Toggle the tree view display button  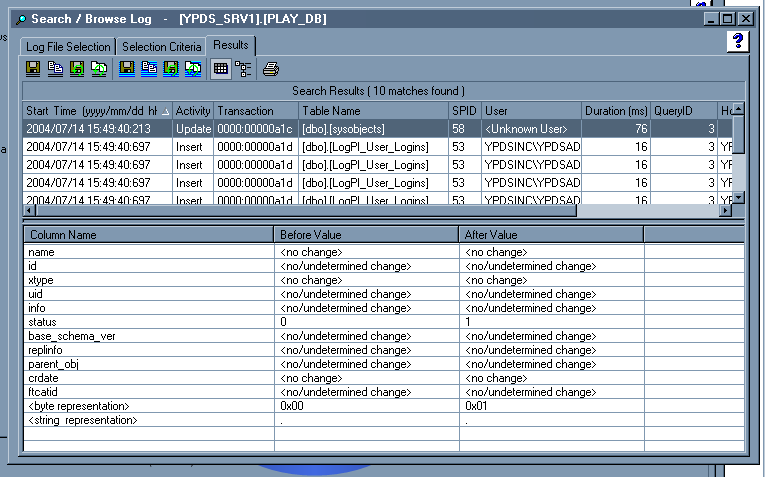[x=243, y=69]
